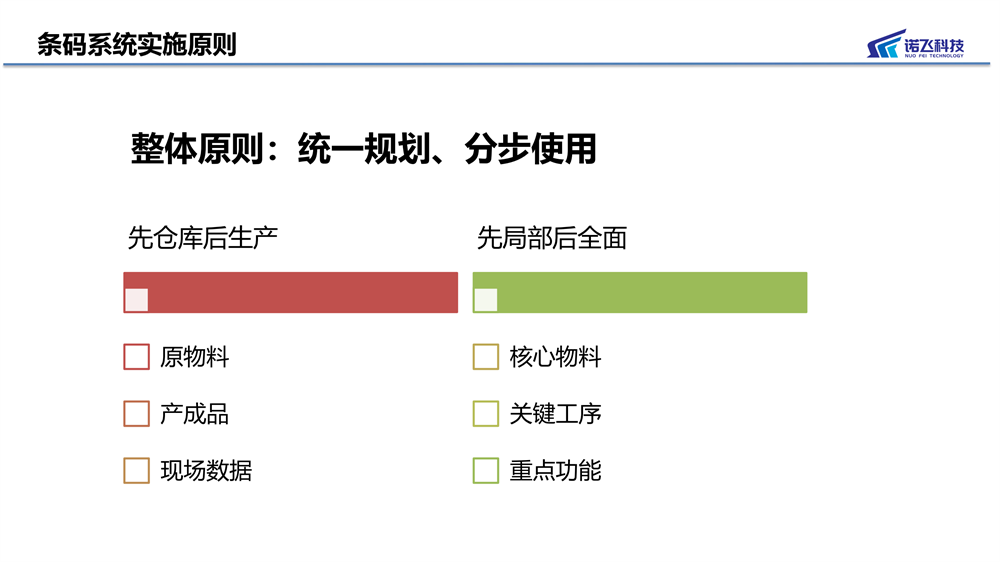Click the 先仓库后生产 heading text
1000x562 pixels.
[x=203, y=238]
